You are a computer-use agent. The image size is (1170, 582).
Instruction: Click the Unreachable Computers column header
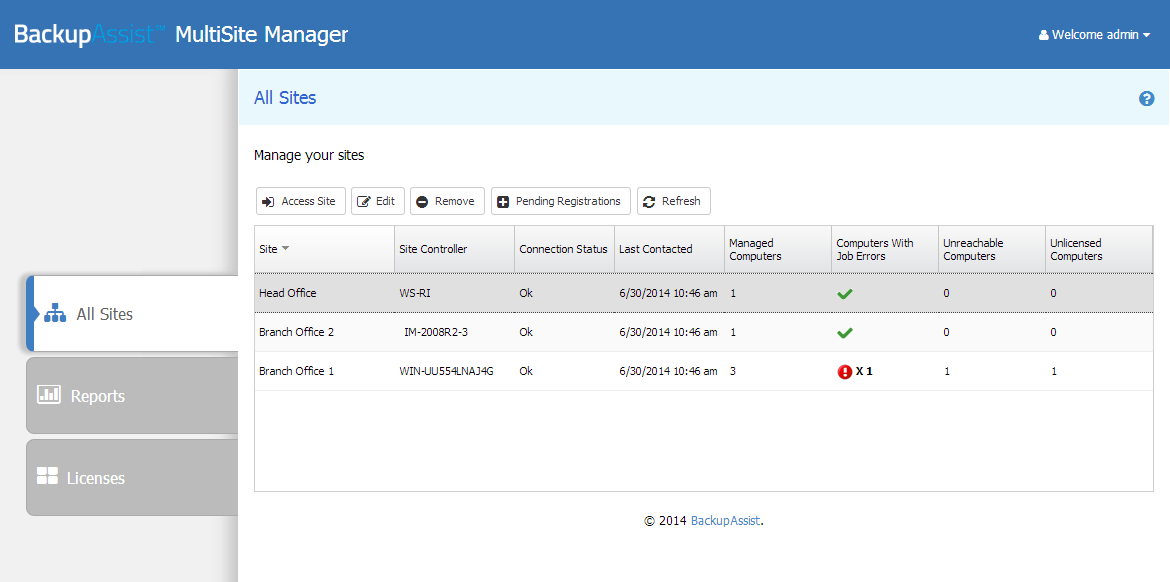[992, 249]
